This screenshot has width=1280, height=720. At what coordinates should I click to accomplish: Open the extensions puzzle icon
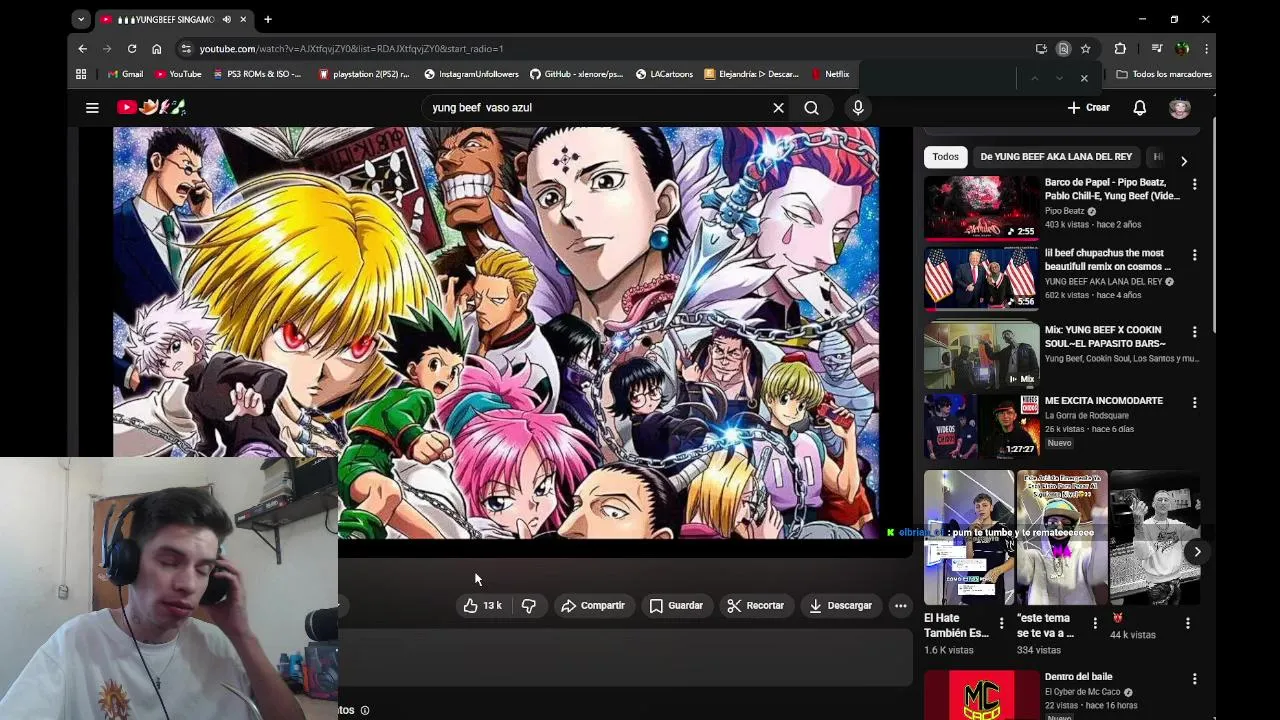(x=1120, y=48)
